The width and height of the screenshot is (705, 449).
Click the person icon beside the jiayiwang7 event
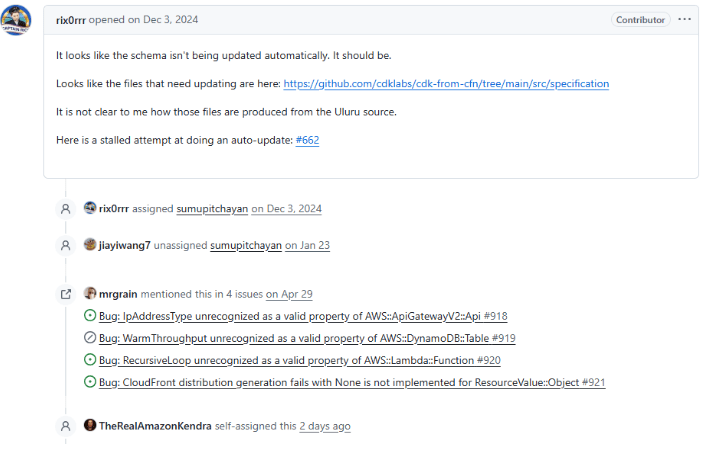click(66, 245)
